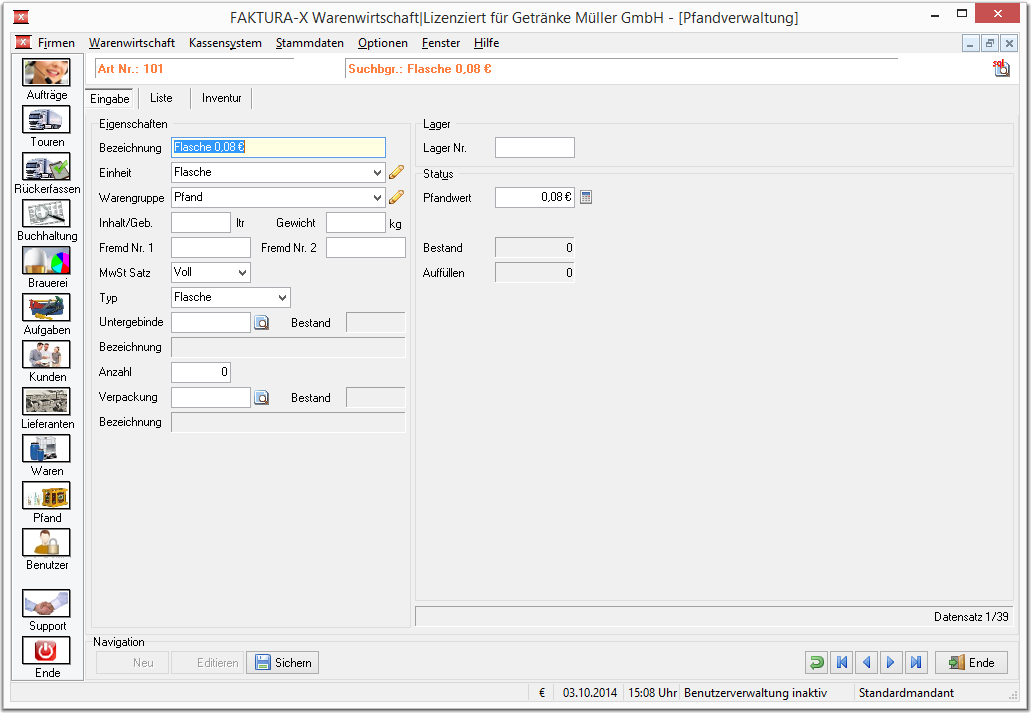This screenshot has width=1031, height=713.
Task: Open the Waren icon
Action: coord(46,449)
